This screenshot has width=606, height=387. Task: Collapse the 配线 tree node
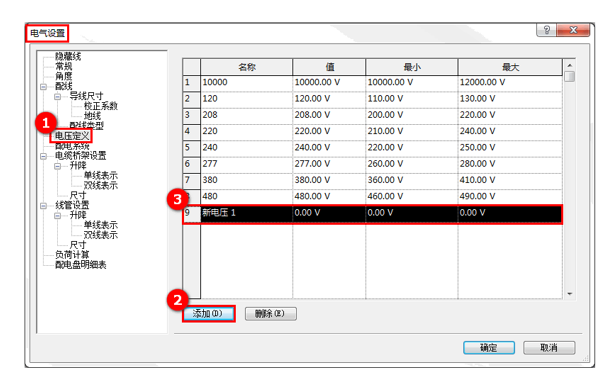(x=43, y=87)
